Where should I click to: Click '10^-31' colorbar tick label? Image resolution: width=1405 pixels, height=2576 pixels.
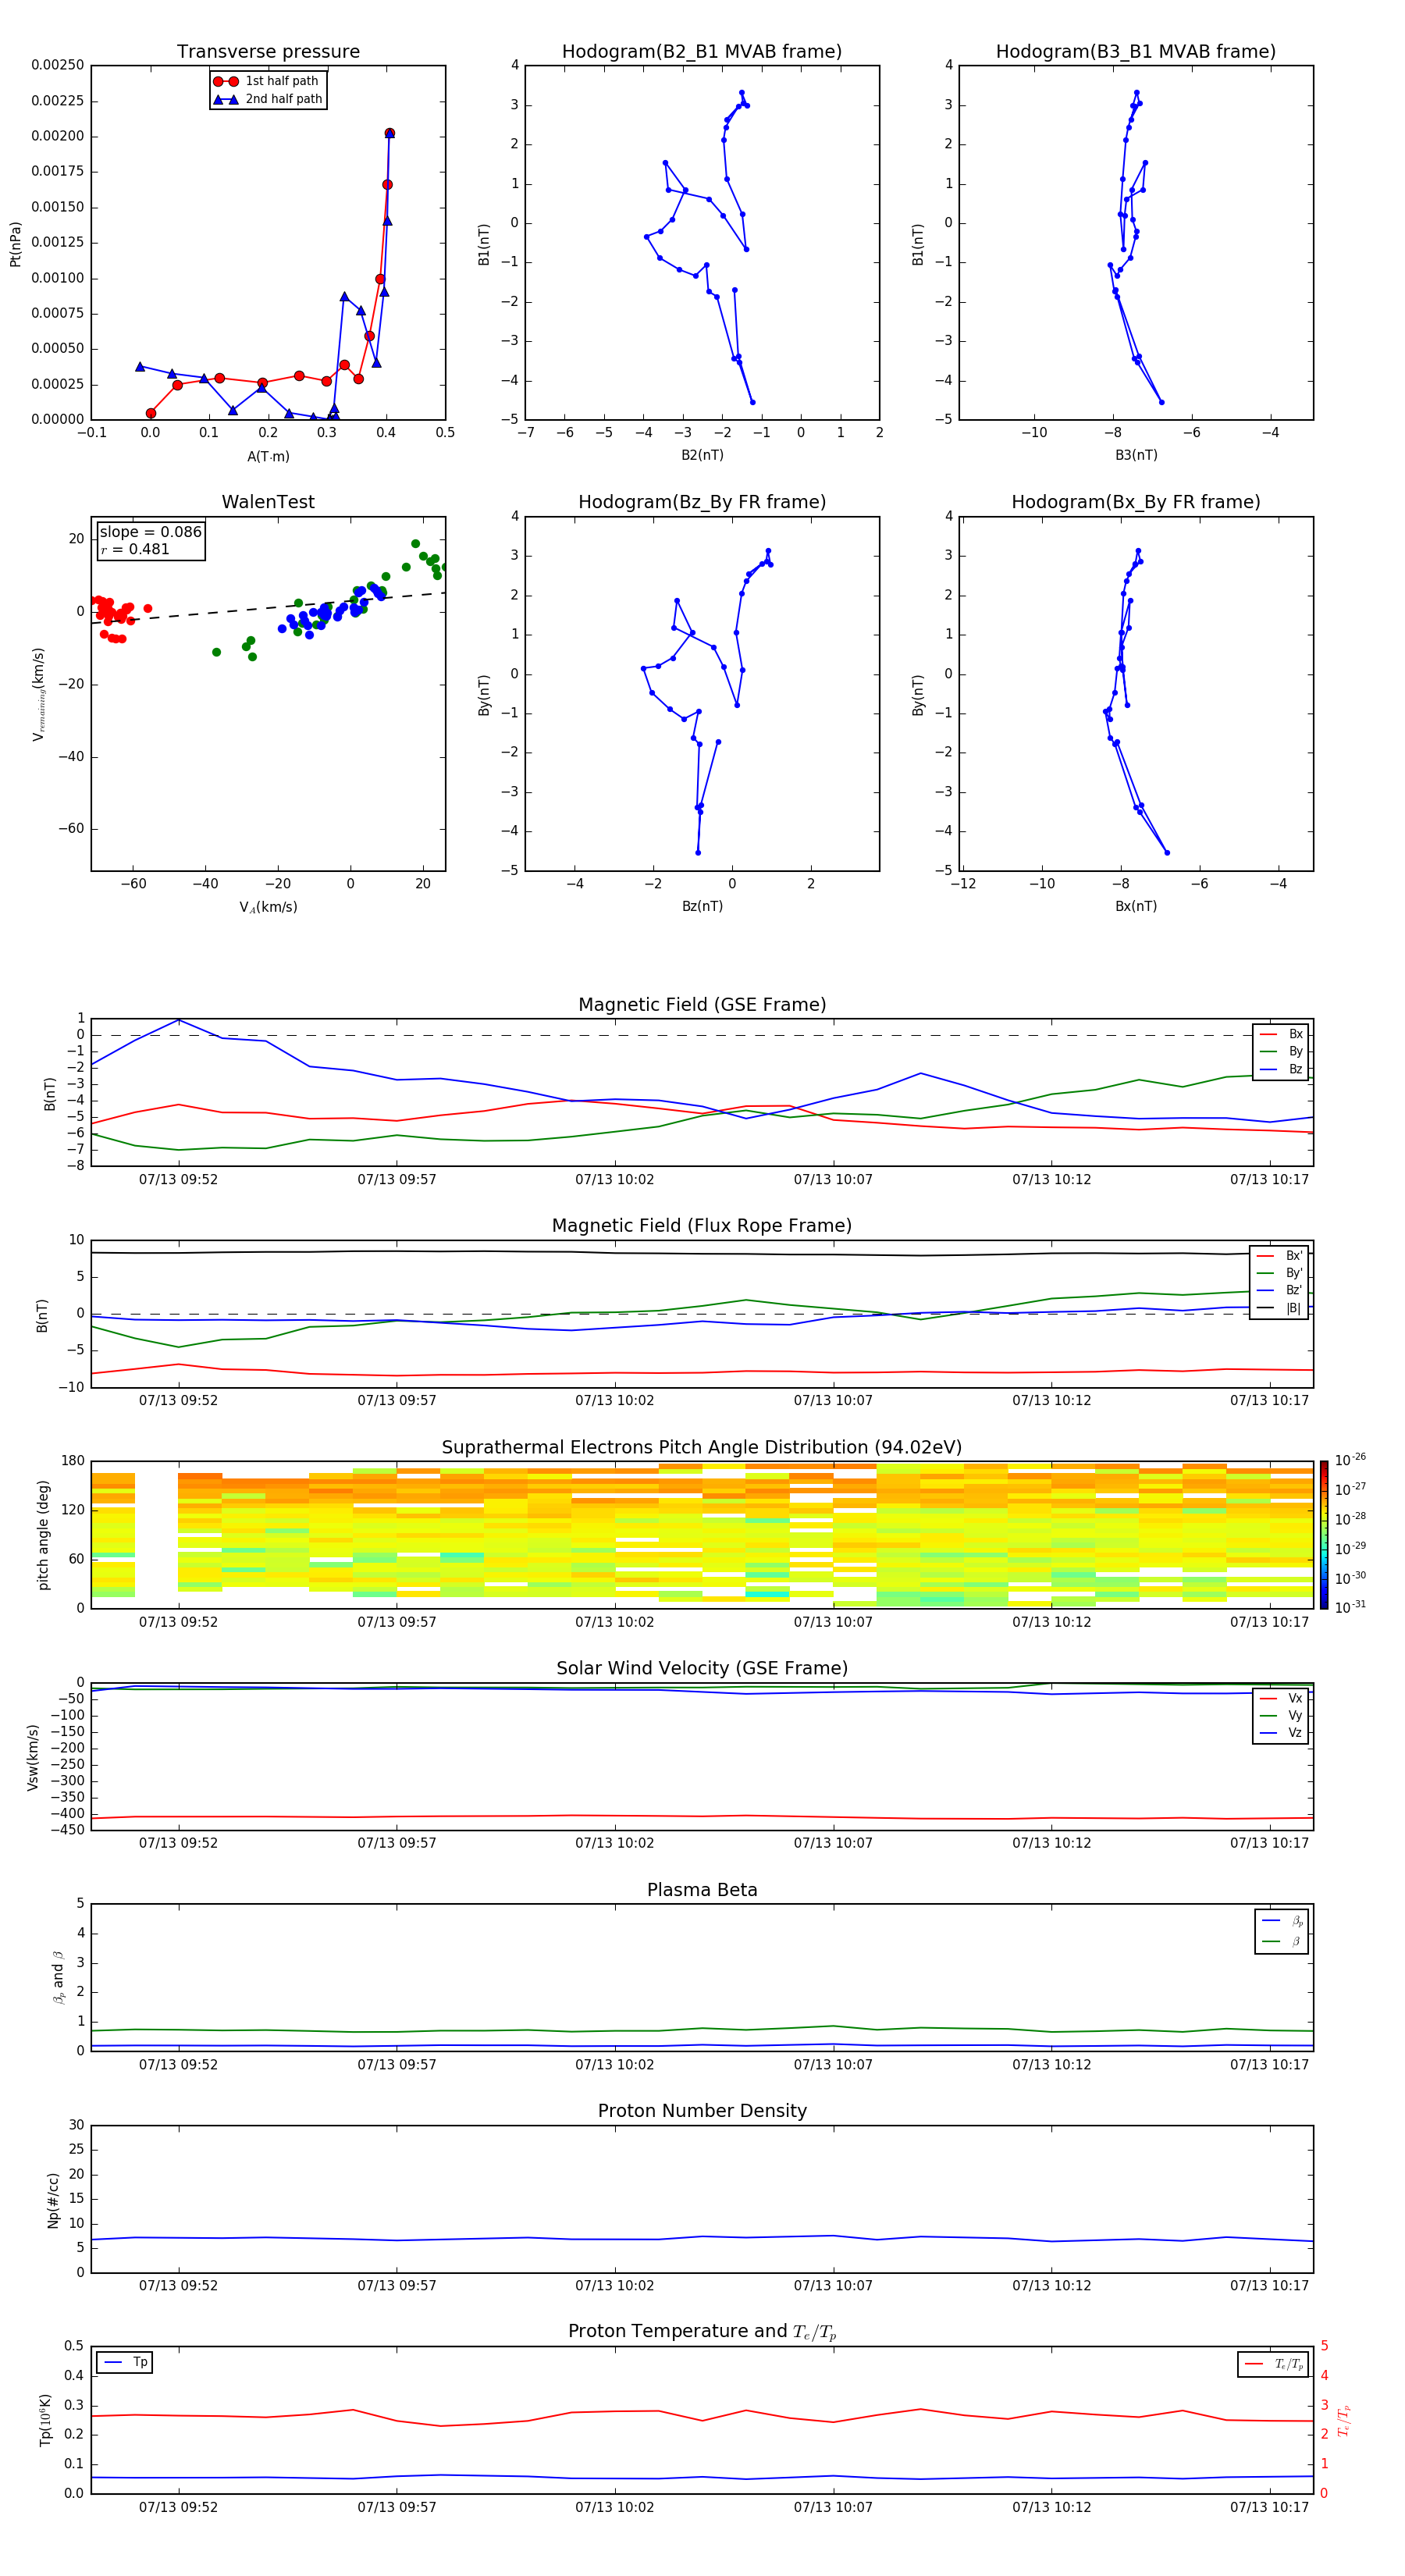[1350, 1607]
